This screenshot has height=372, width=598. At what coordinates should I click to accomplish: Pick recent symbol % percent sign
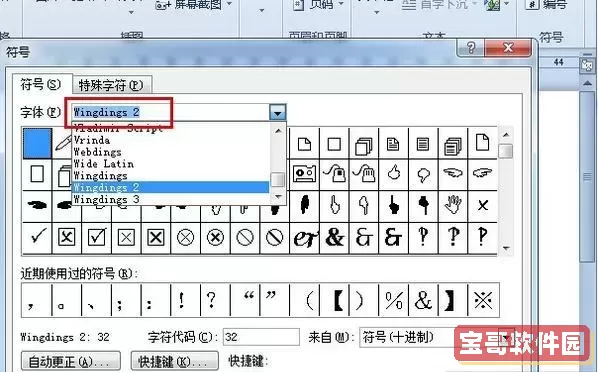point(394,300)
